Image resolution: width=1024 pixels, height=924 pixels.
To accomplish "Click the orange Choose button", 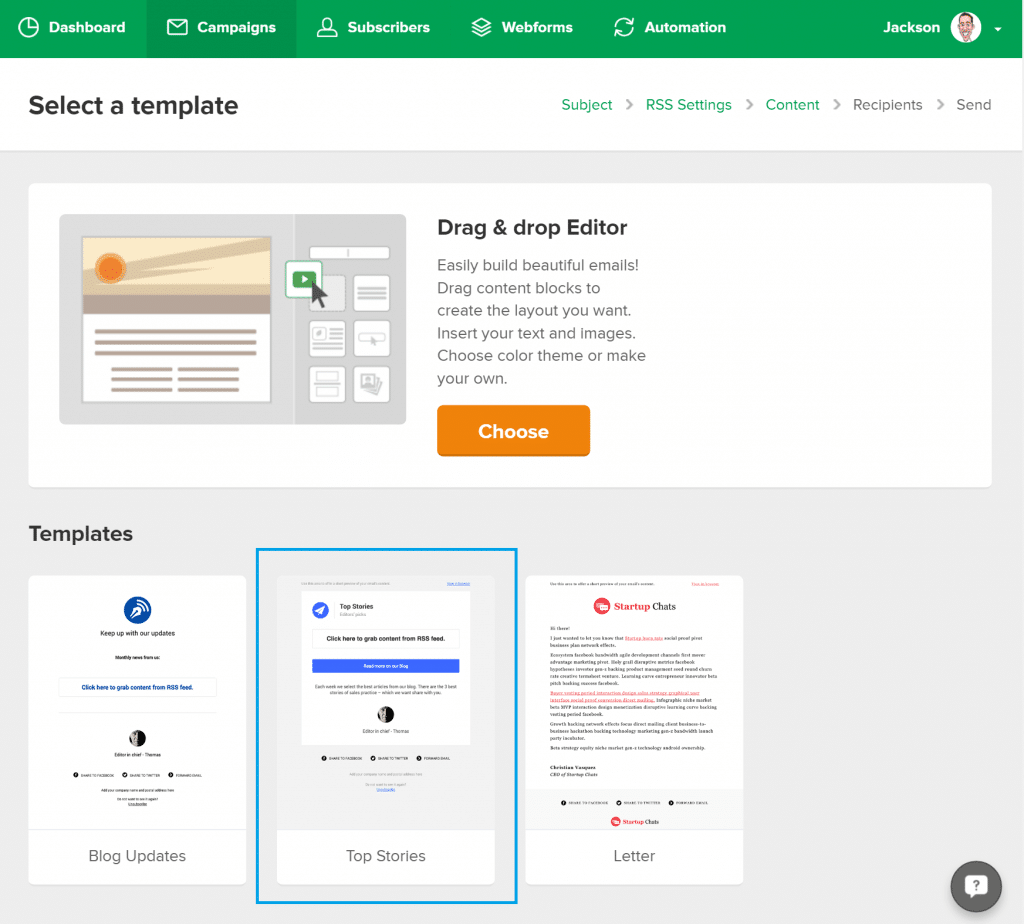I will point(513,431).
